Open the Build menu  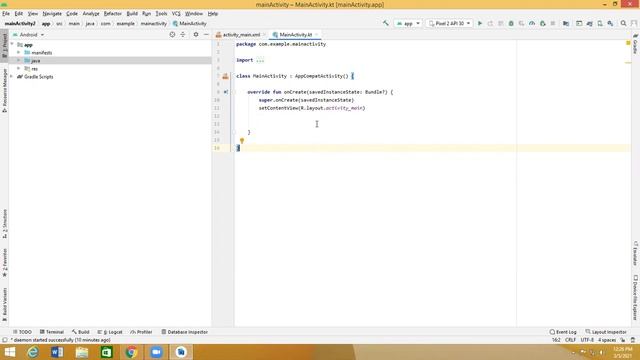pos(132,13)
